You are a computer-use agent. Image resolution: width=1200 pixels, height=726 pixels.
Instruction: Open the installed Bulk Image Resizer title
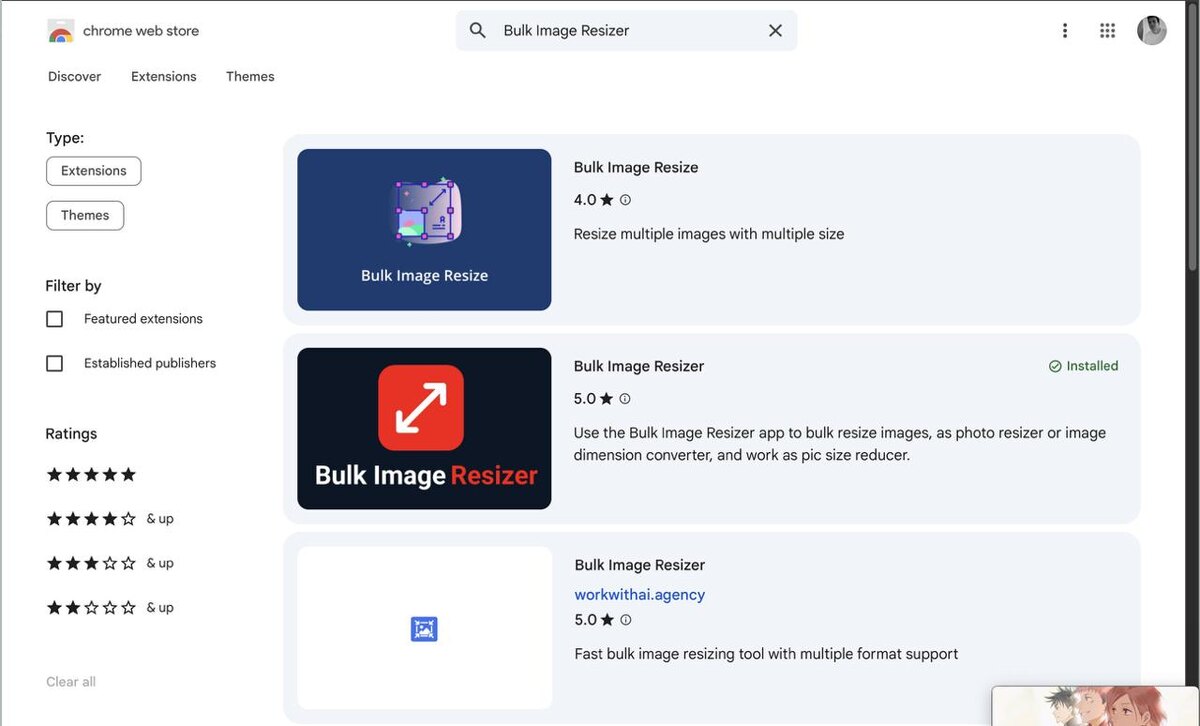[639, 366]
